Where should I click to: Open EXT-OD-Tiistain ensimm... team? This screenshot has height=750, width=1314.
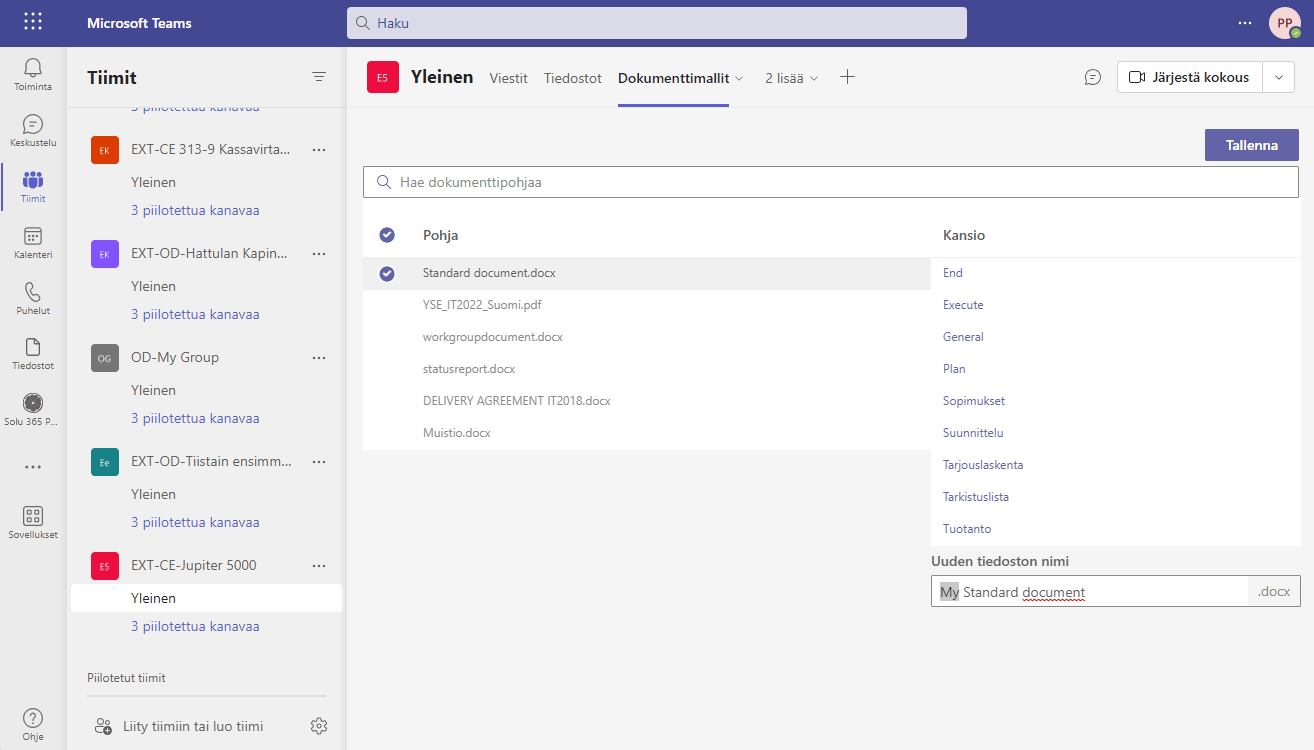[x=211, y=461]
